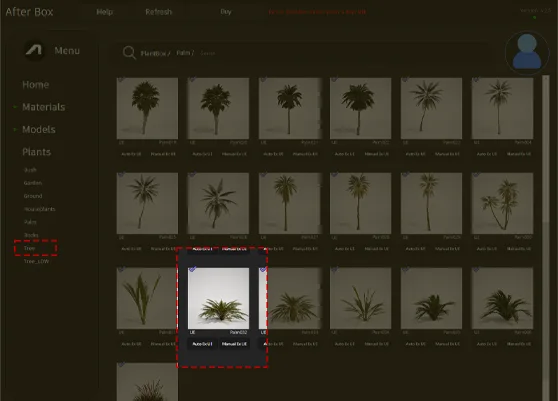Select the Tree subcategory
The height and width of the screenshot is (401, 558).
click(x=29, y=248)
